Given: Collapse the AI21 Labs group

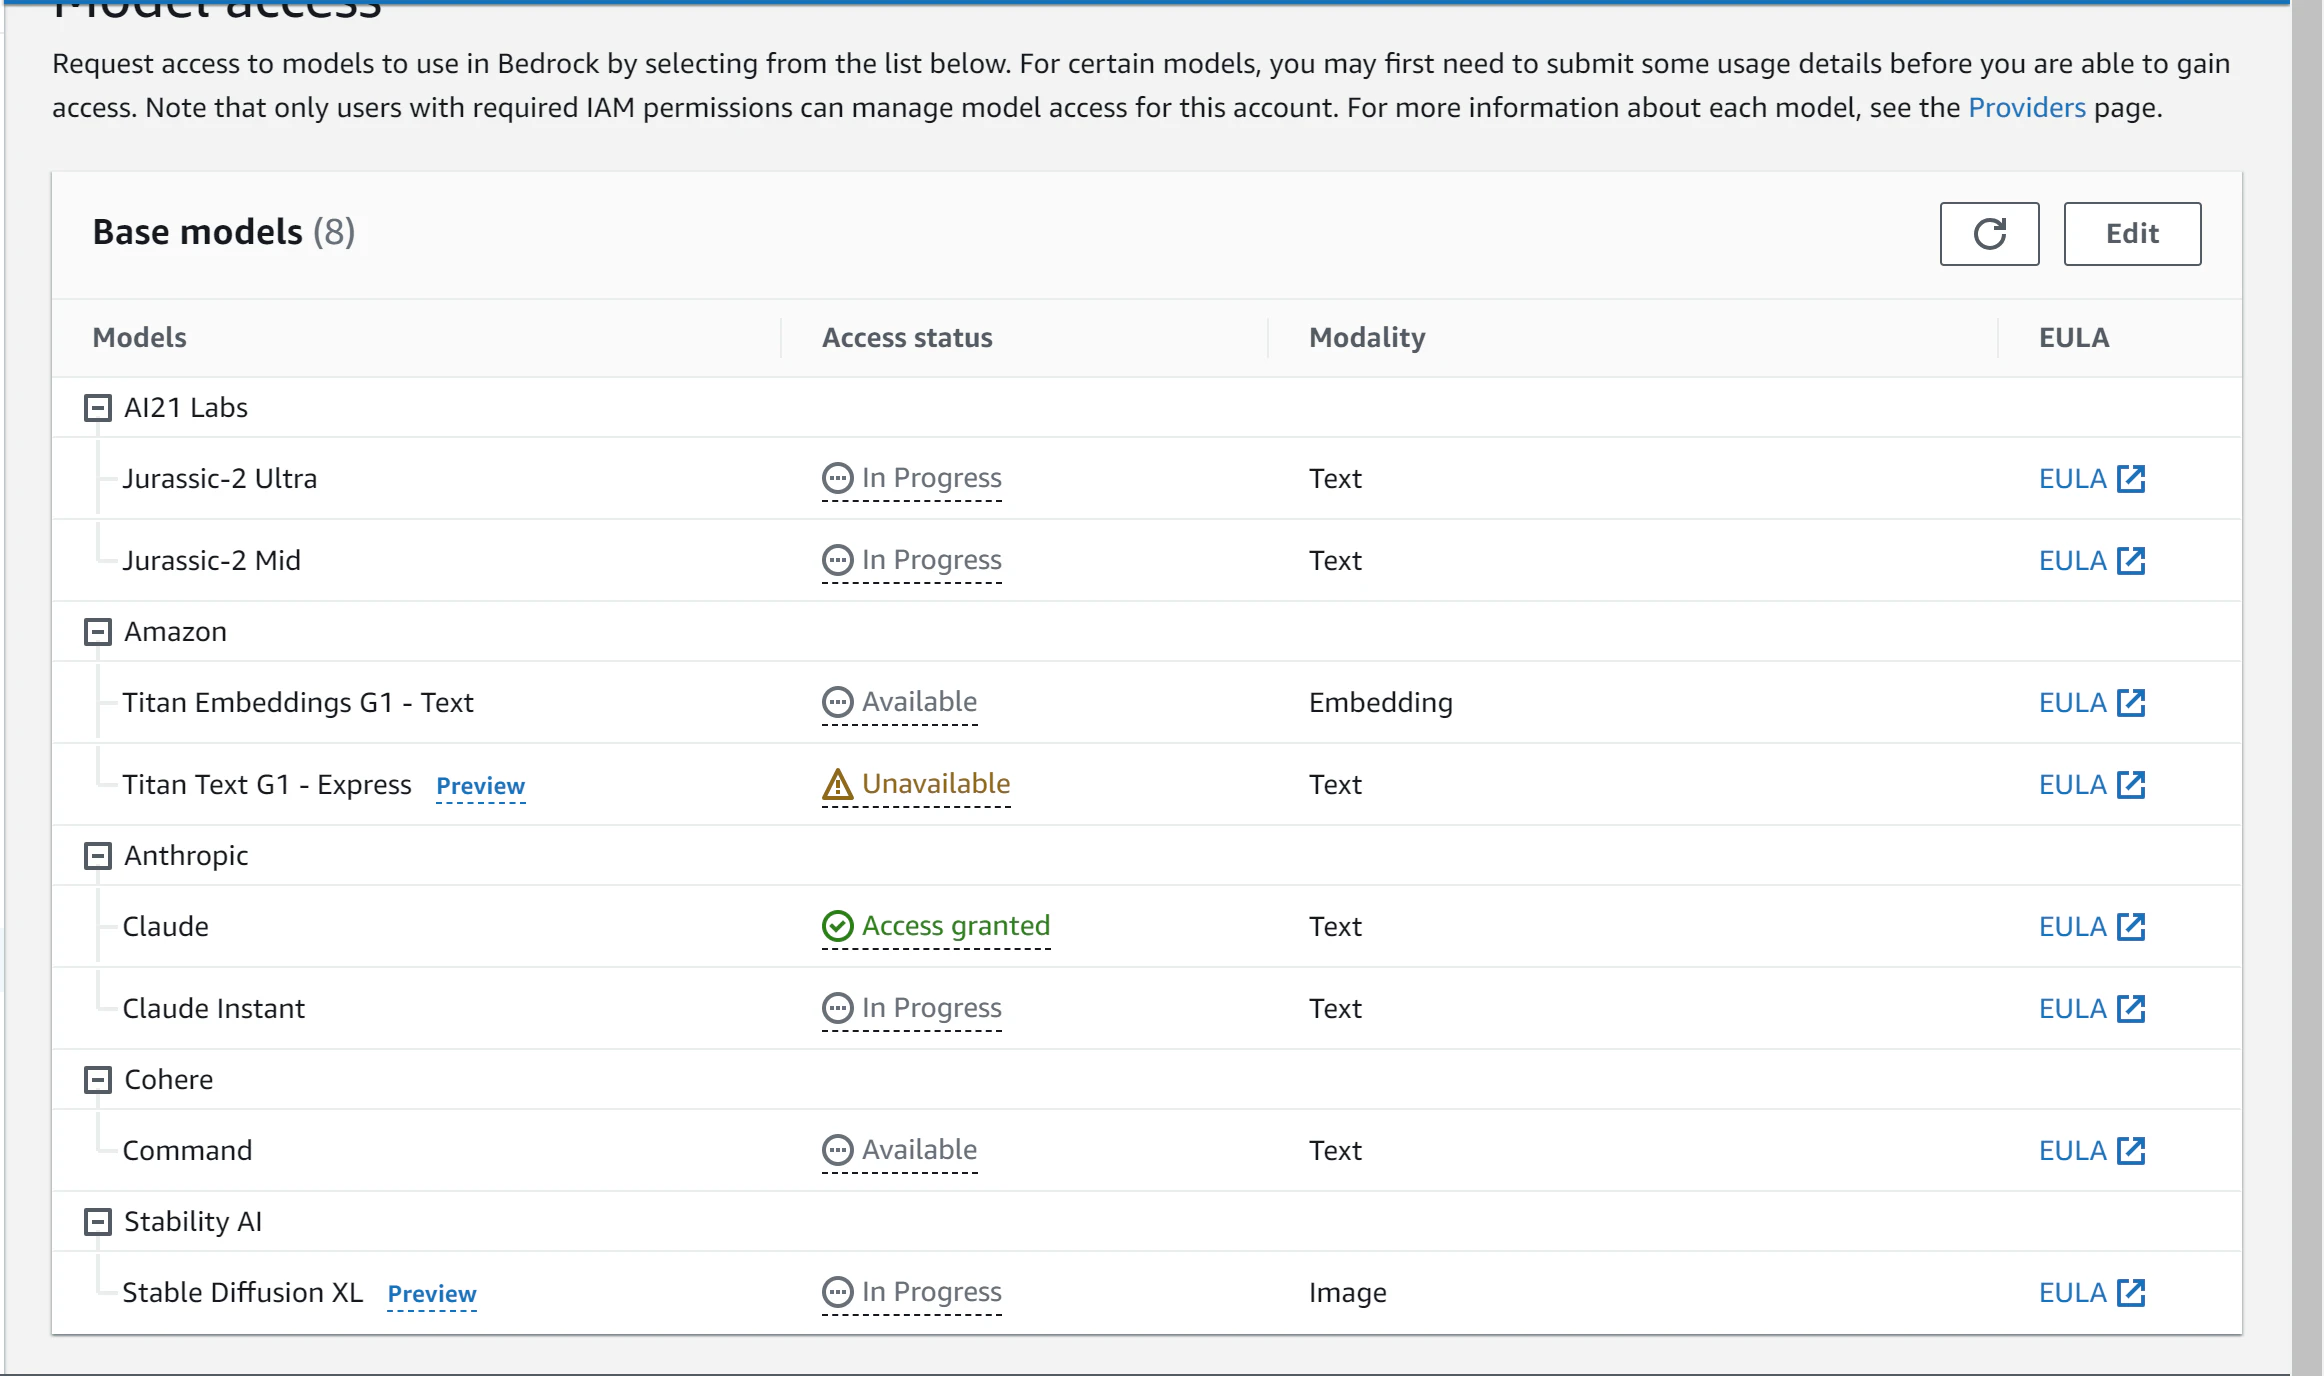Looking at the screenshot, I should pos(97,408).
